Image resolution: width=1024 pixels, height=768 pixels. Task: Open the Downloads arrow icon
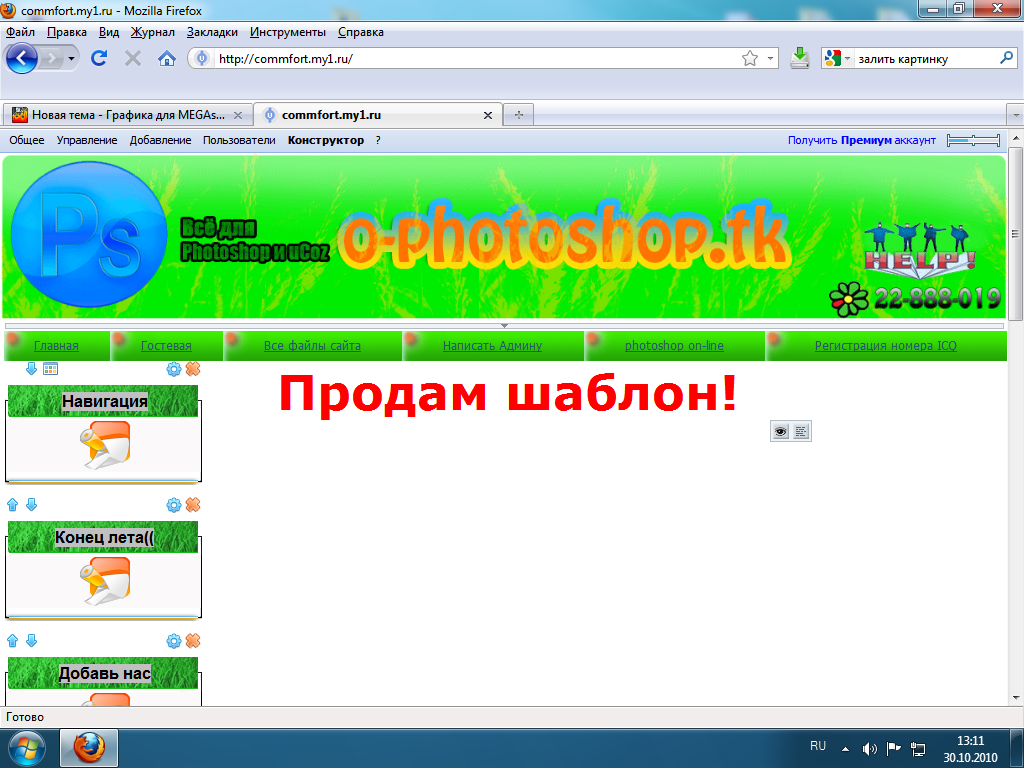(x=799, y=58)
